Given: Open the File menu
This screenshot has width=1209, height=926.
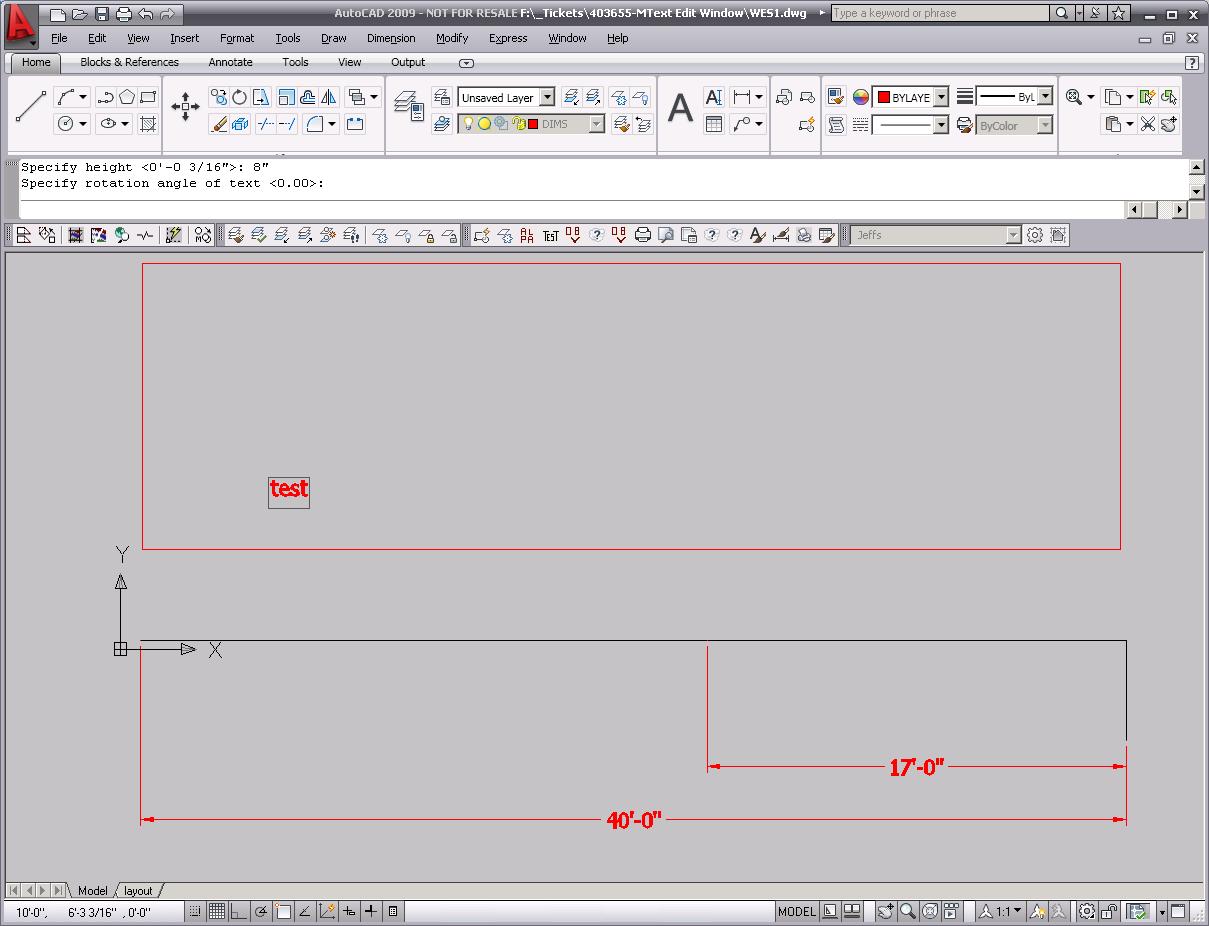Looking at the screenshot, I should (x=59, y=38).
